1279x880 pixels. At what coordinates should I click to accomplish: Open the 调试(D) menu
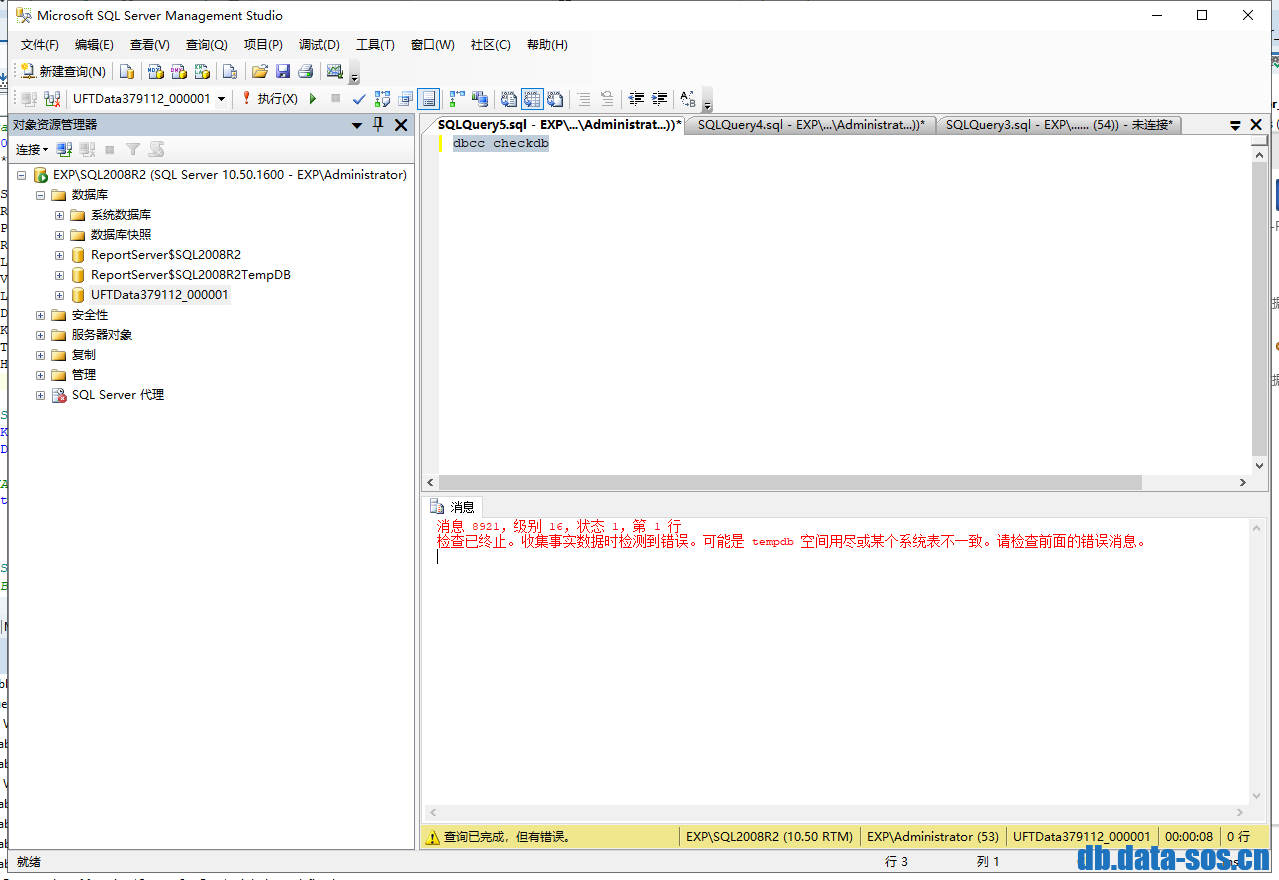pyautogui.click(x=318, y=44)
